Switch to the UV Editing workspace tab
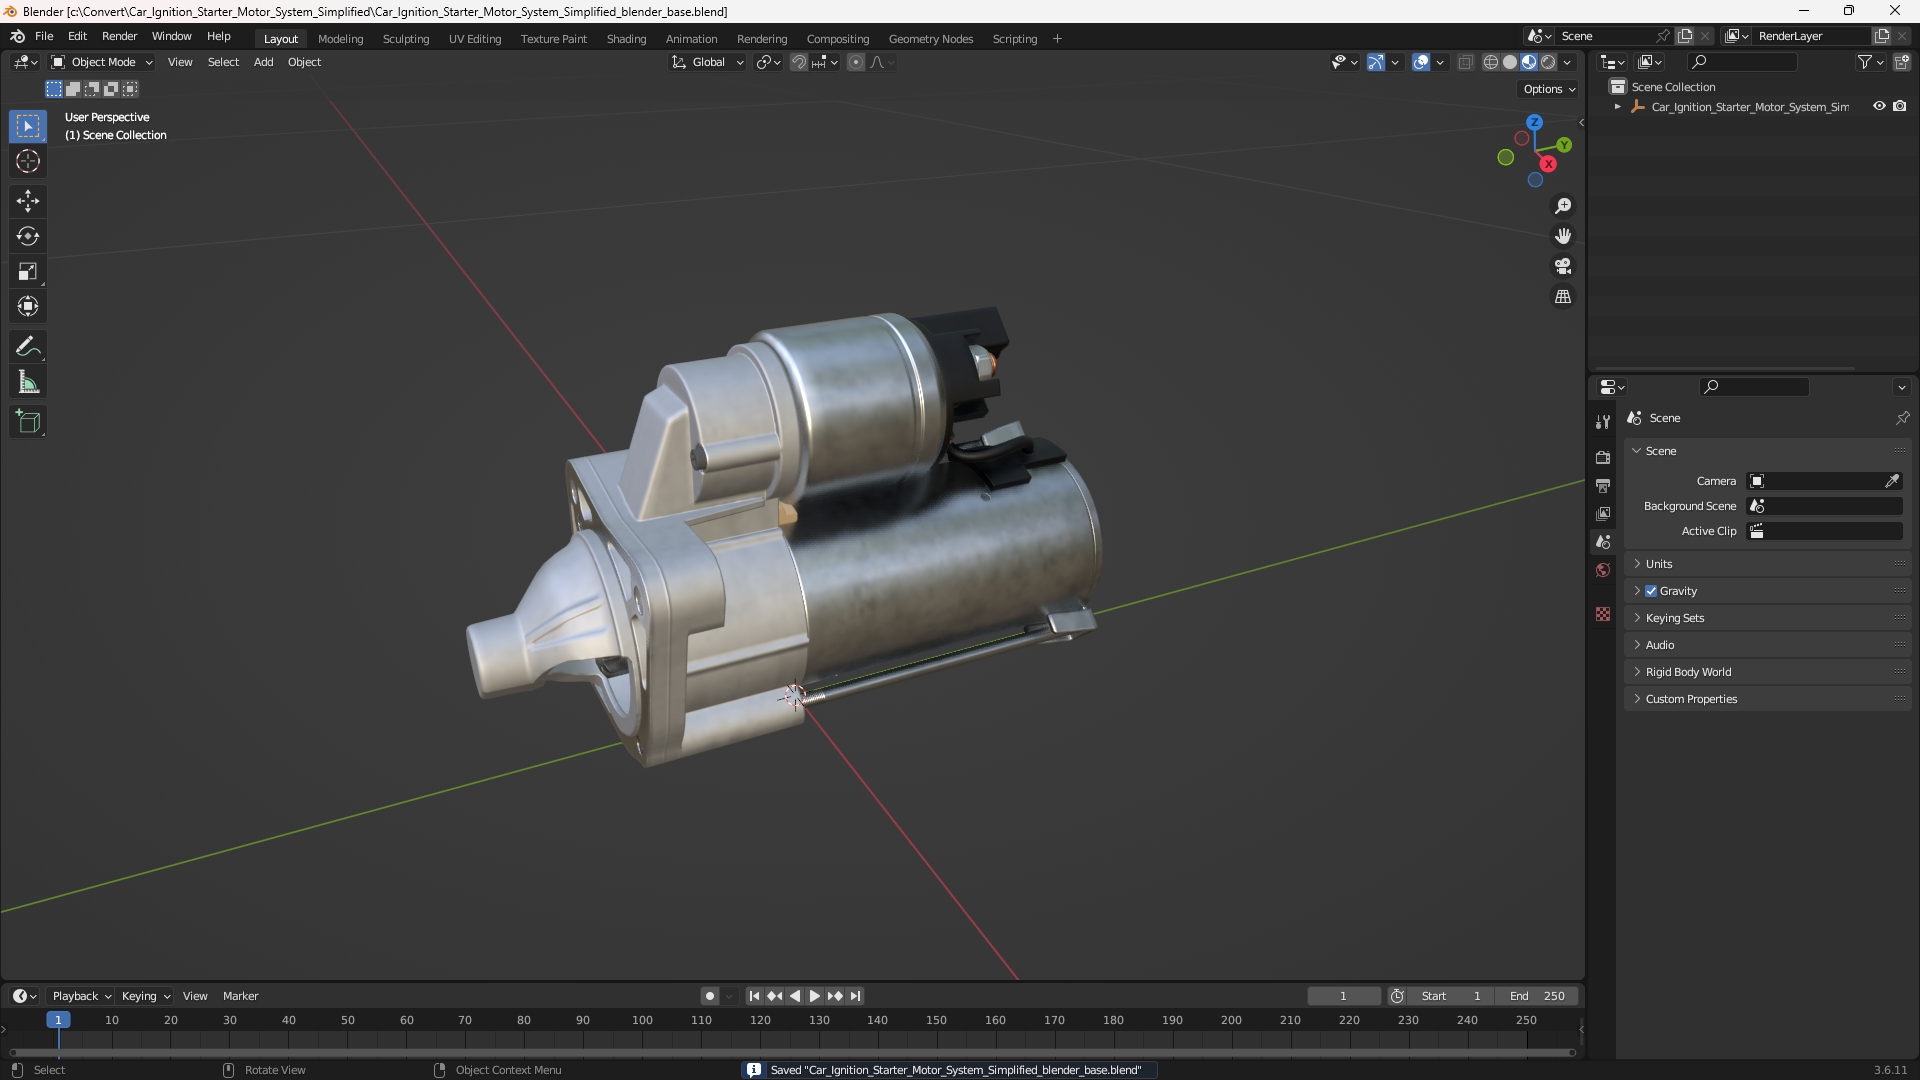 [475, 39]
